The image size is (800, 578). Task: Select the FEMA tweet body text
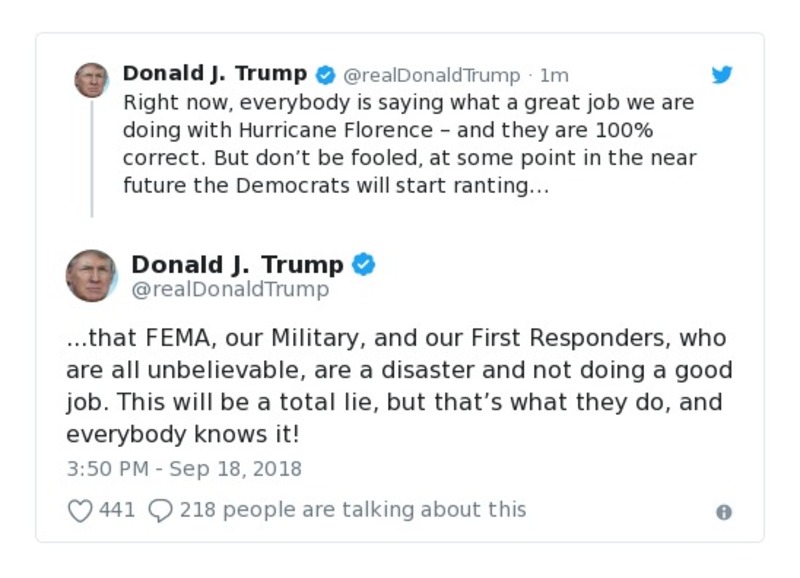tap(400, 385)
